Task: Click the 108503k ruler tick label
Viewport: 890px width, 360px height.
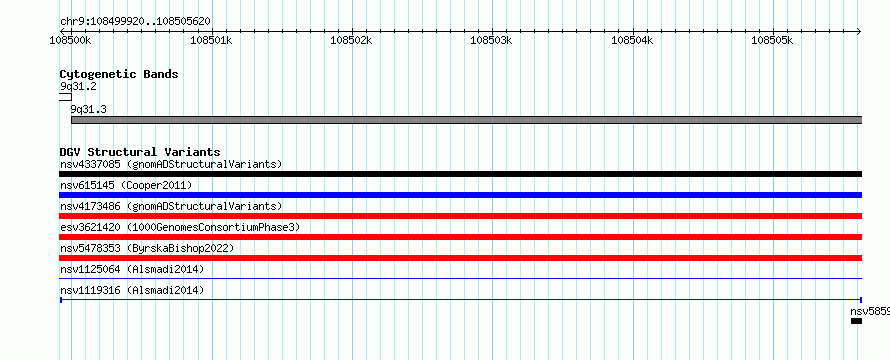Action: coord(492,40)
